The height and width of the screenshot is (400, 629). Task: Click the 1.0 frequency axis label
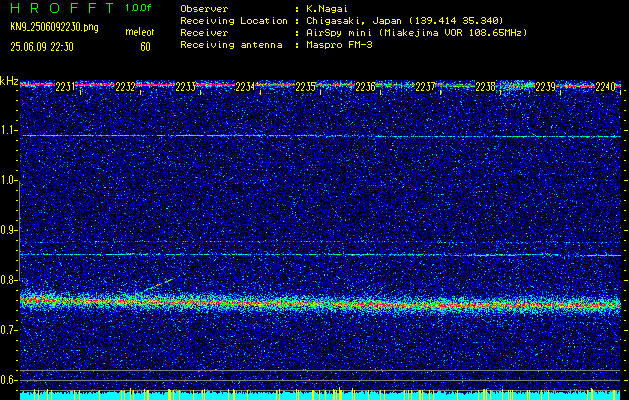(x=8, y=180)
